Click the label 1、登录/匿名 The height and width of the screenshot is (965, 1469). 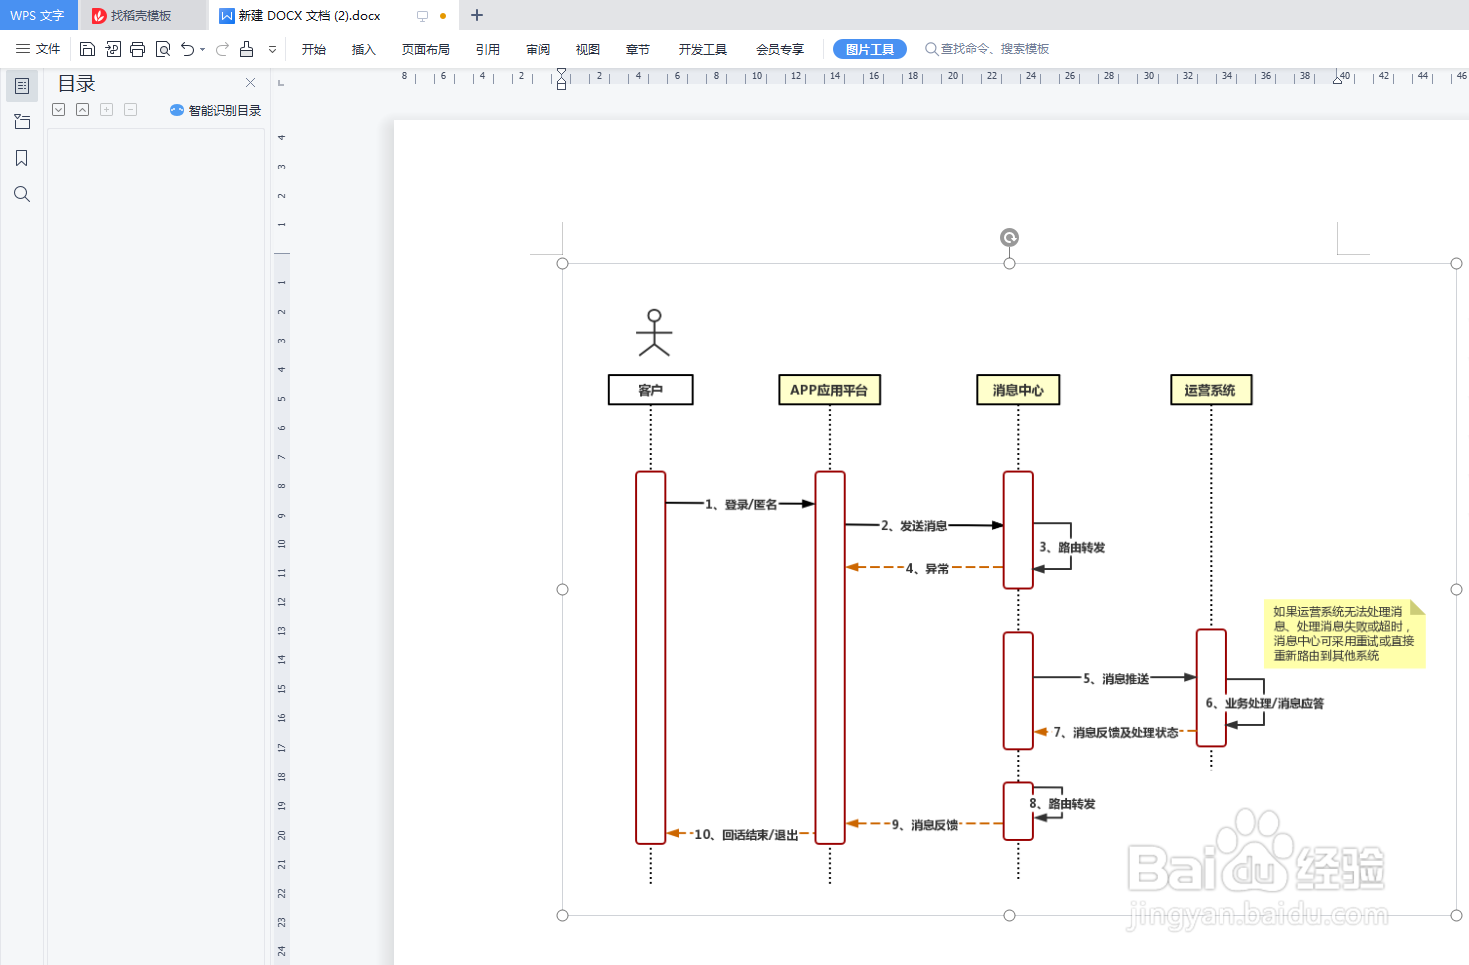[741, 504]
